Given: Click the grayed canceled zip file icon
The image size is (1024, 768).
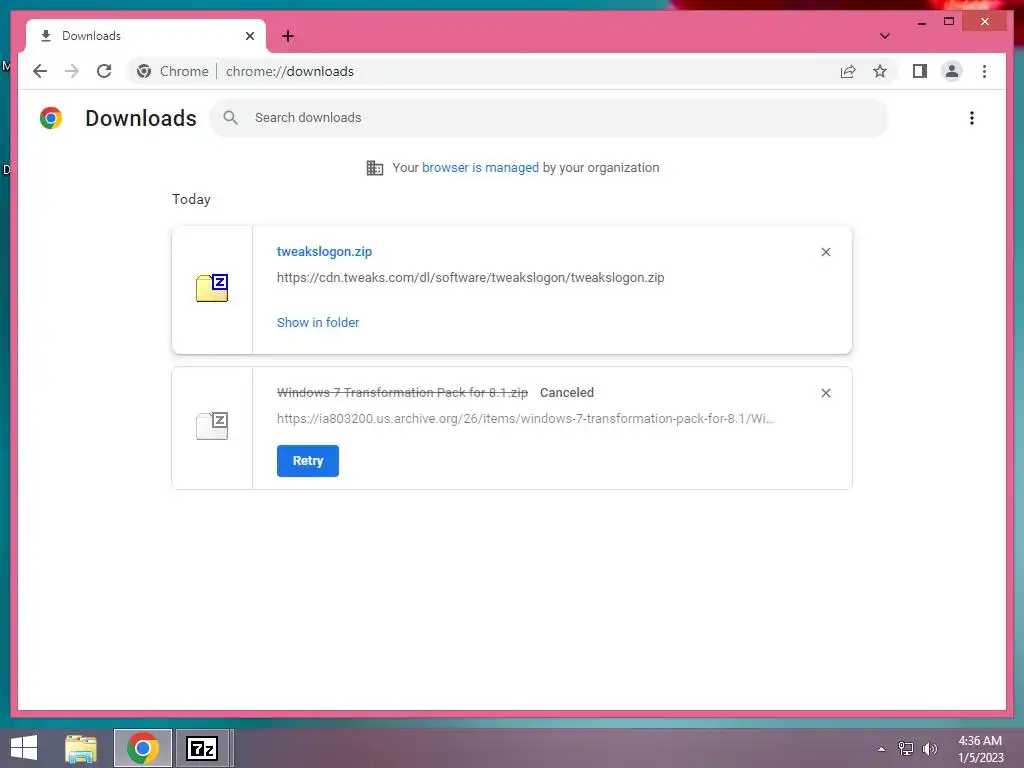Looking at the screenshot, I should click(x=212, y=426).
